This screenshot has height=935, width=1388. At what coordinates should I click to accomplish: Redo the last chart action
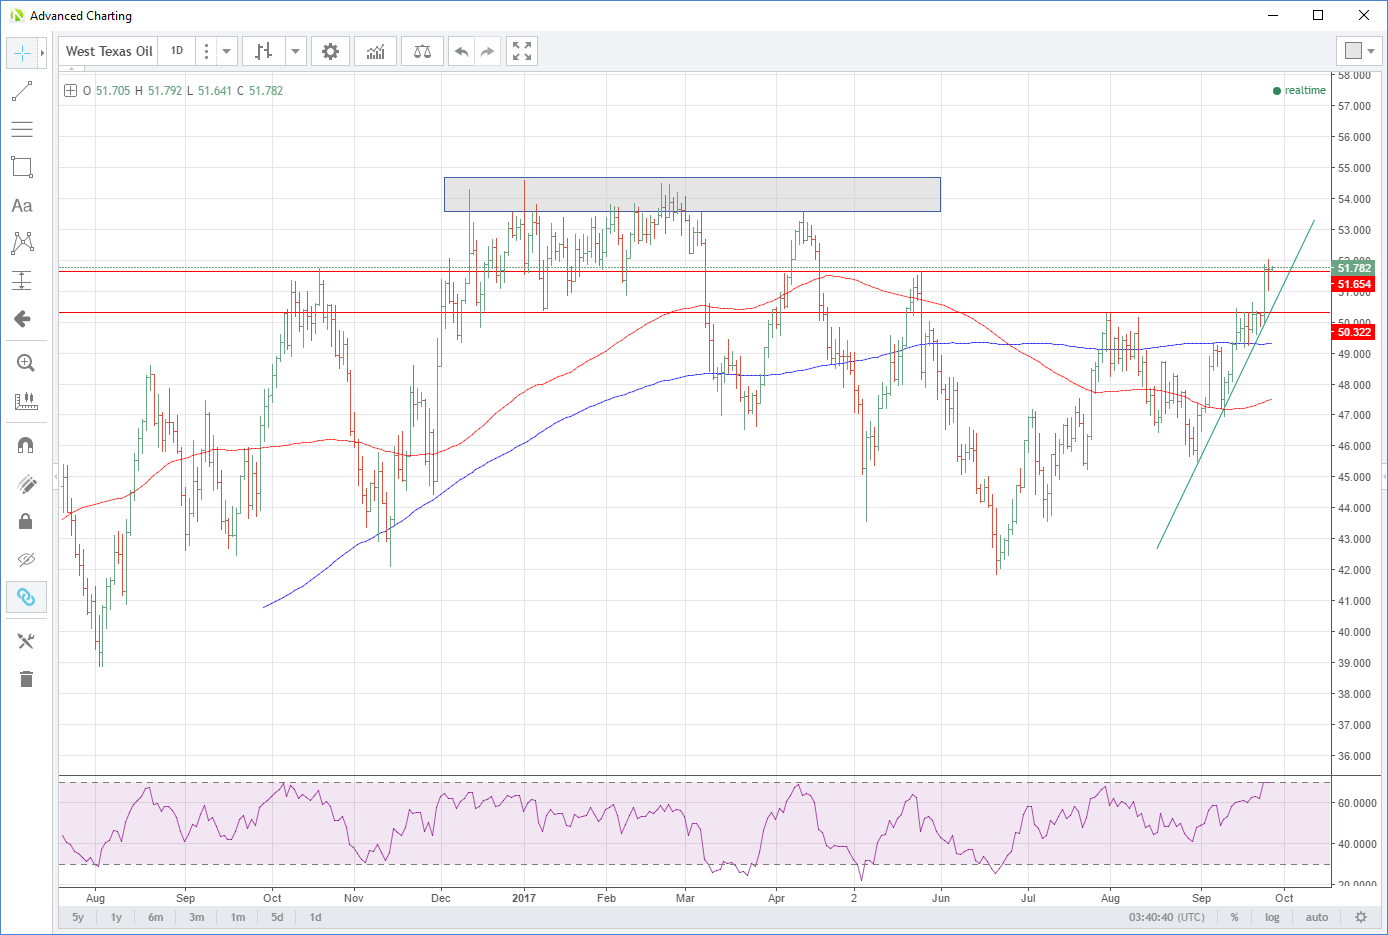coord(487,51)
